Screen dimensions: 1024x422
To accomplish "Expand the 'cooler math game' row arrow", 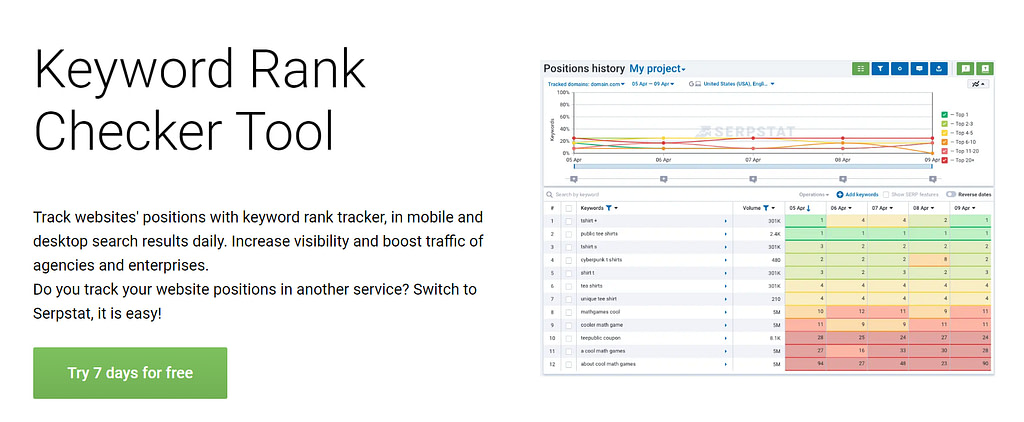I will (x=726, y=325).
